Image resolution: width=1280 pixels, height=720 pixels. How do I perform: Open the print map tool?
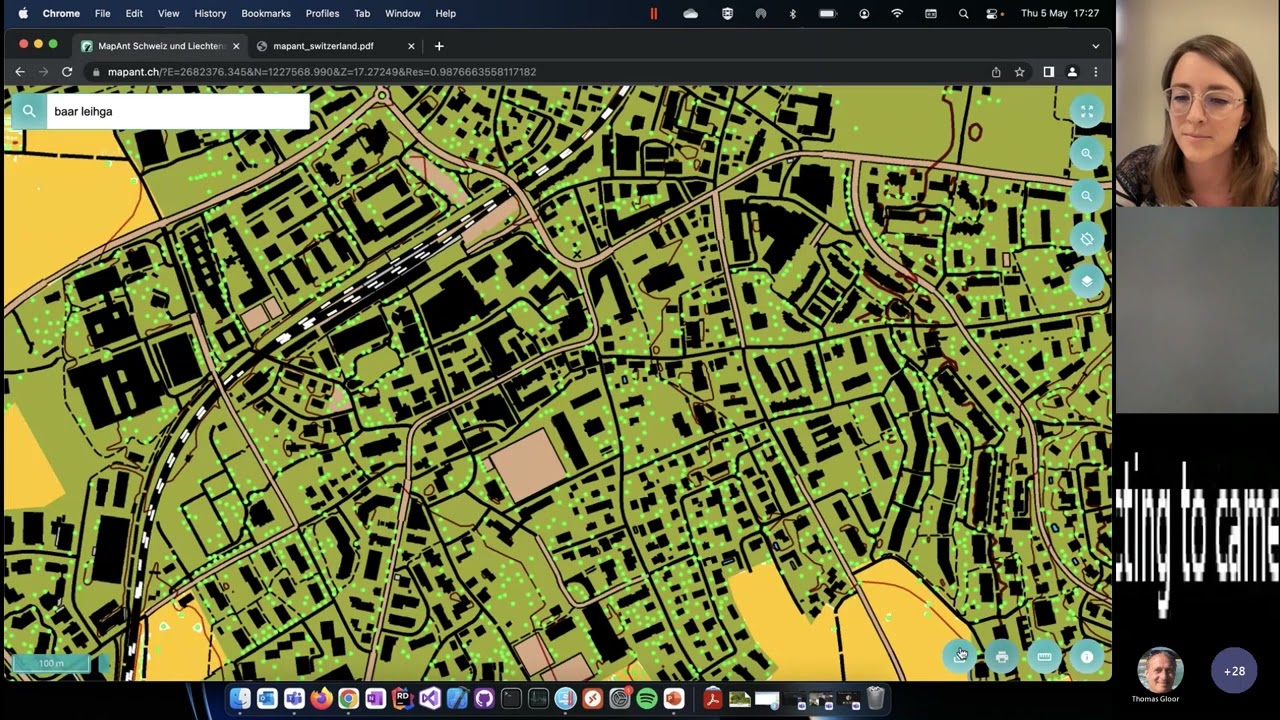point(1002,656)
